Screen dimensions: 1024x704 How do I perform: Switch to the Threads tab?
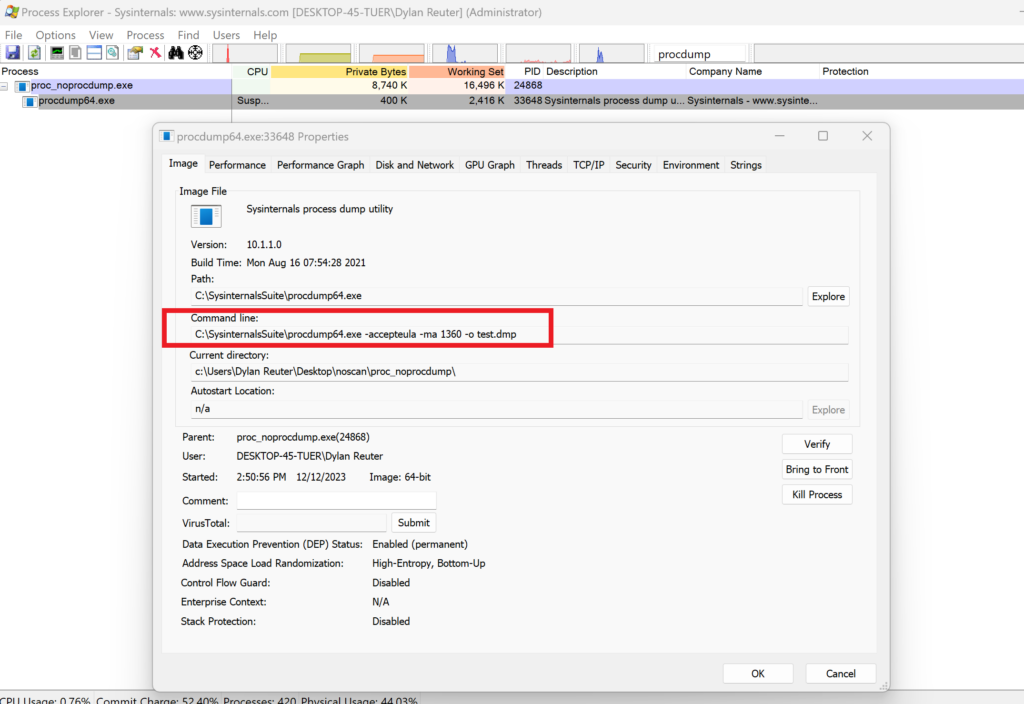pos(544,165)
